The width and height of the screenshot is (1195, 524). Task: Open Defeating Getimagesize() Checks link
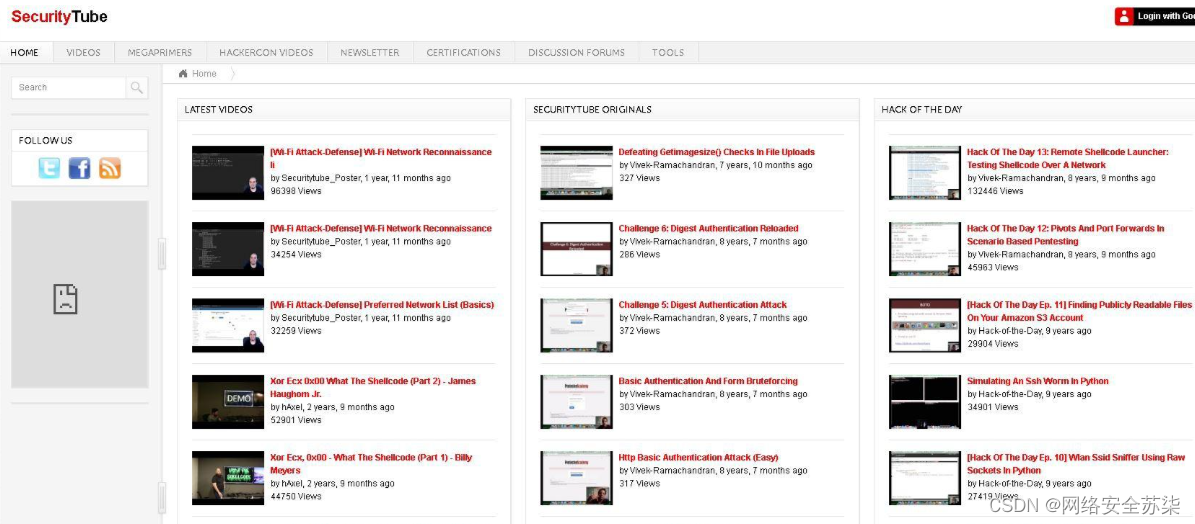[x=717, y=152]
